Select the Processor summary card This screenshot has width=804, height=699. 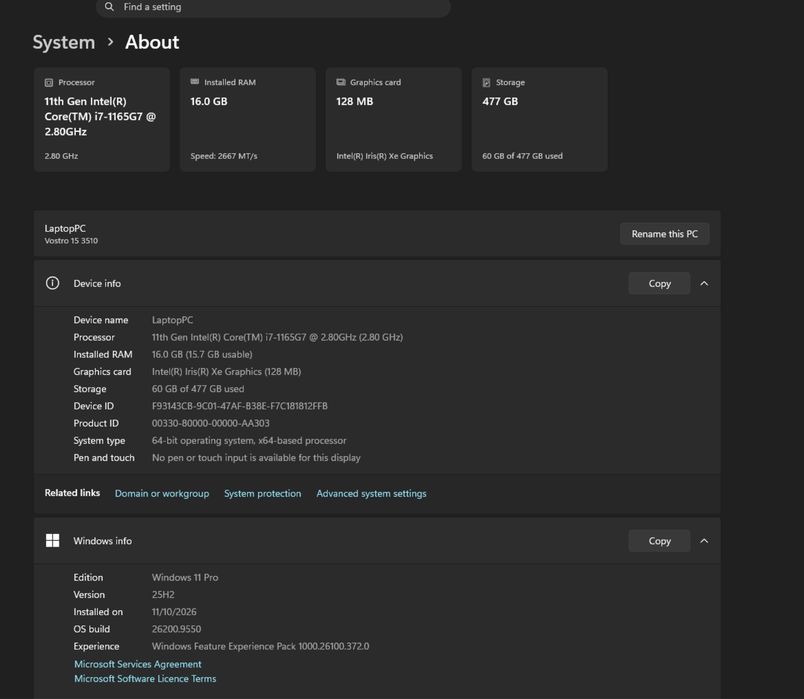tap(102, 119)
